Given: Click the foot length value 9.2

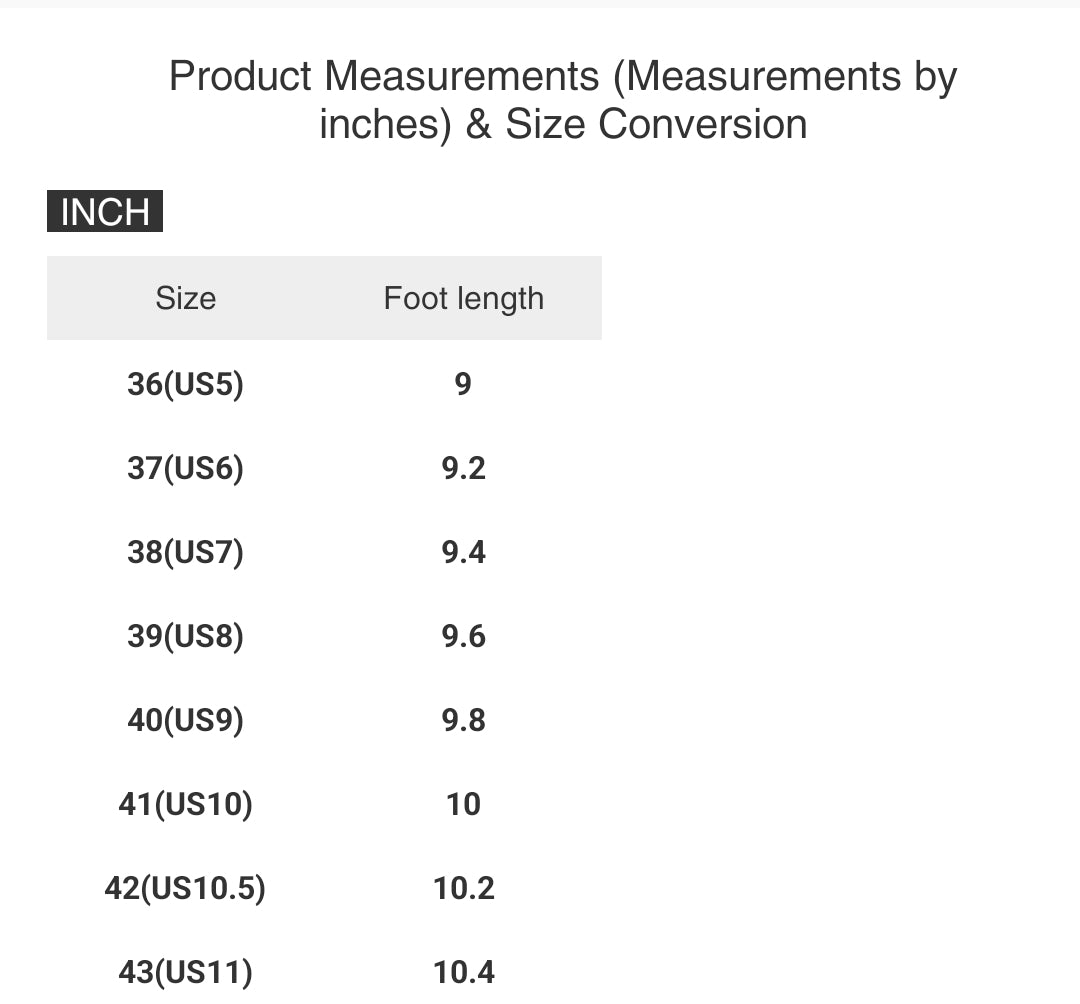Looking at the screenshot, I should [464, 468].
